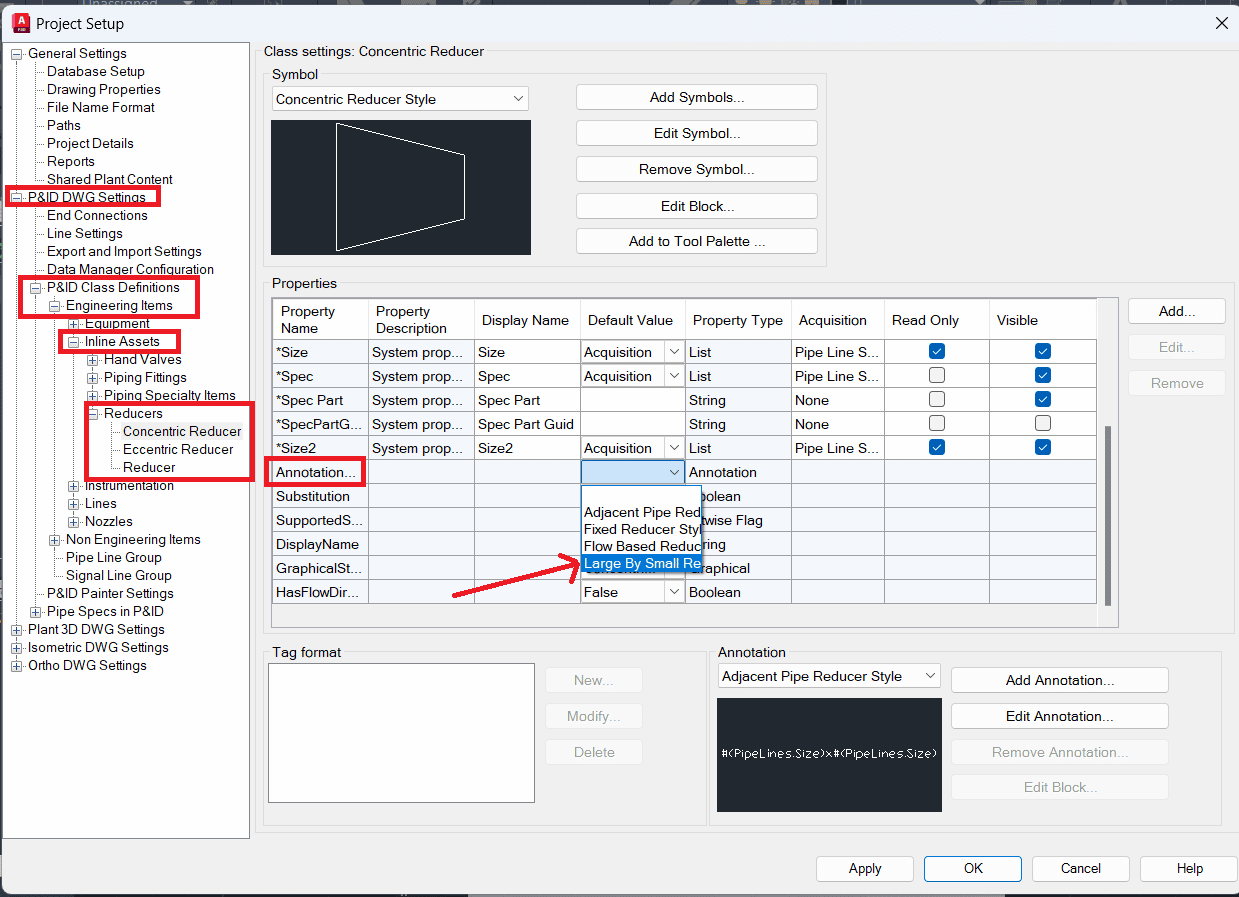Open the Adjacent Pipe Reducer Style annotation dropdown
1239x897 pixels.
829,676
